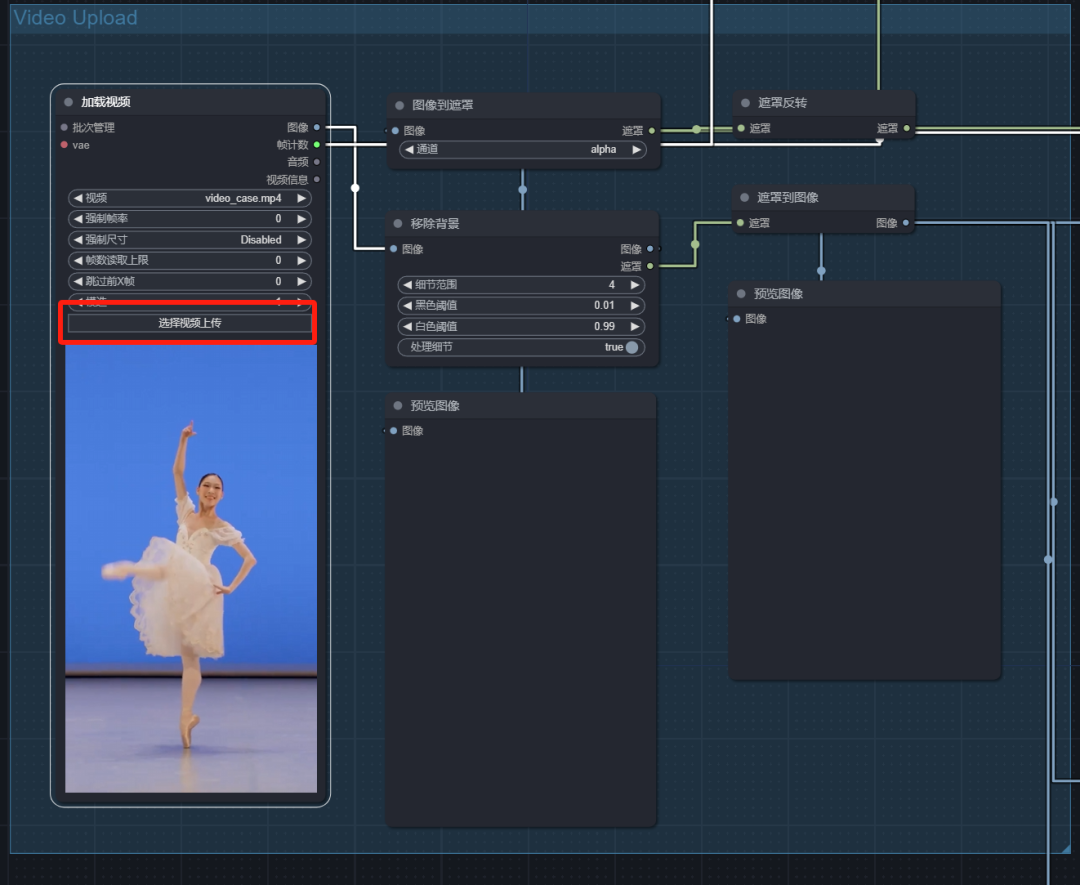Viewport: 1080px width, 885px height.
Task: Collapse the 加载视频 node using its title dot
Action: [x=68, y=102]
